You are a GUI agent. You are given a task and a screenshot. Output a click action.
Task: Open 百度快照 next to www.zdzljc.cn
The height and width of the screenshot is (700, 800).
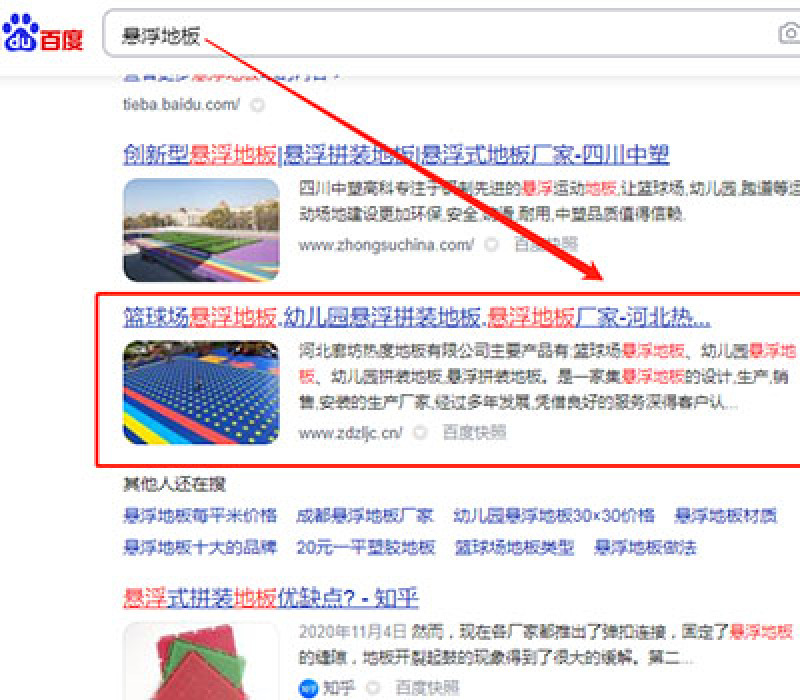point(474,433)
